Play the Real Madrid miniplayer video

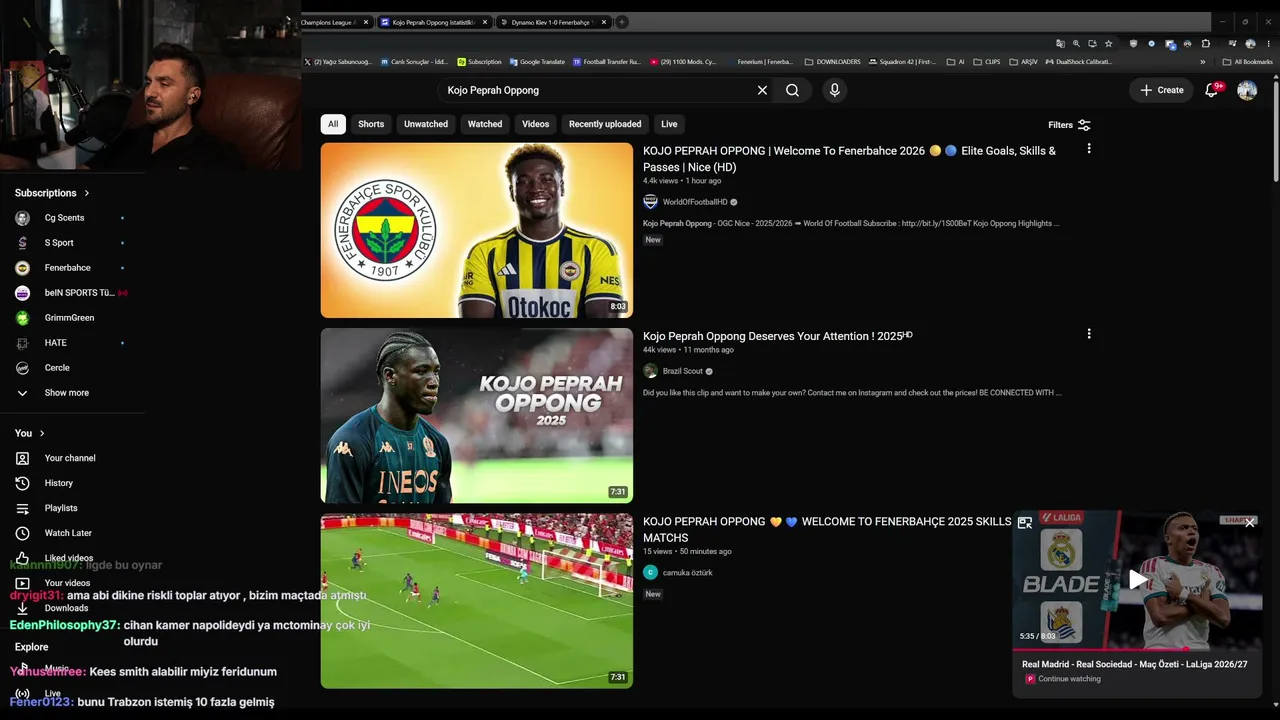(1138, 579)
